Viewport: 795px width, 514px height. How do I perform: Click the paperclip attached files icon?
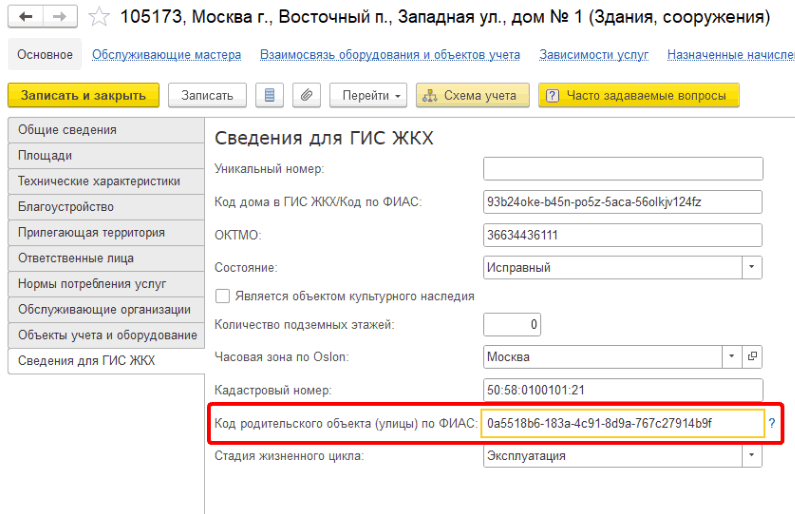[x=306, y=95]
